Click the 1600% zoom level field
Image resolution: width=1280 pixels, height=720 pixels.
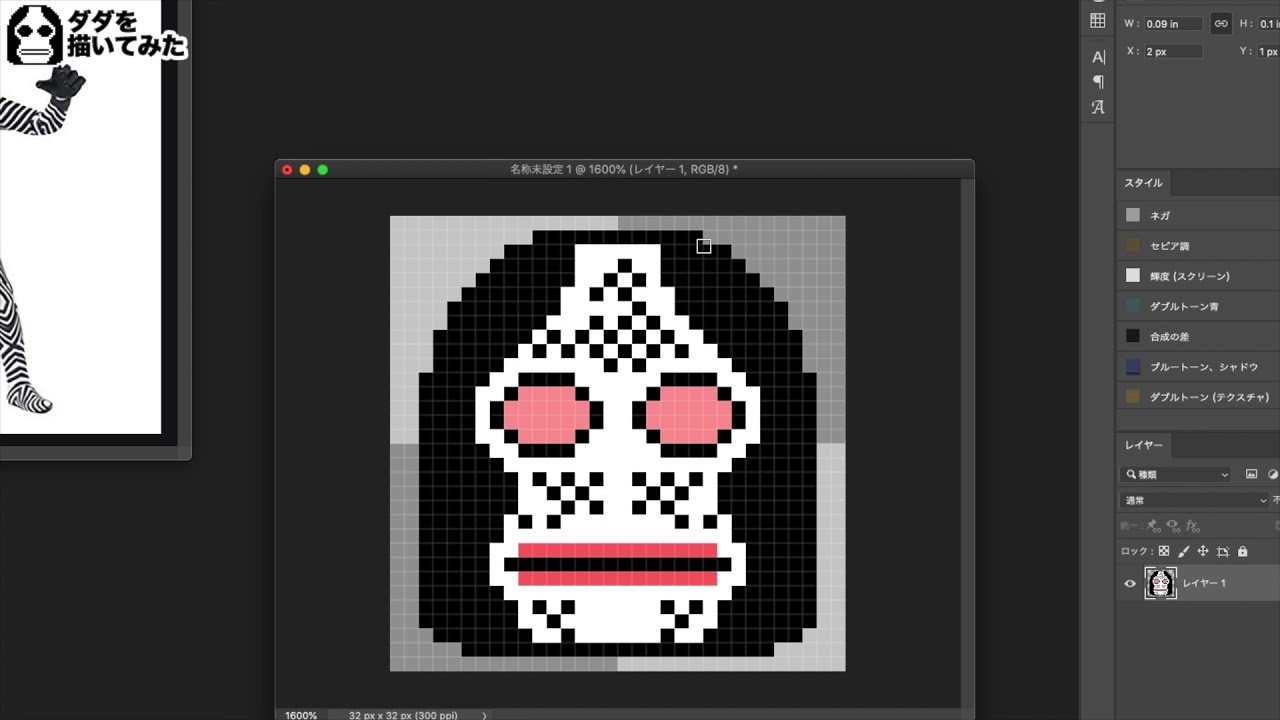coord(301,715)
